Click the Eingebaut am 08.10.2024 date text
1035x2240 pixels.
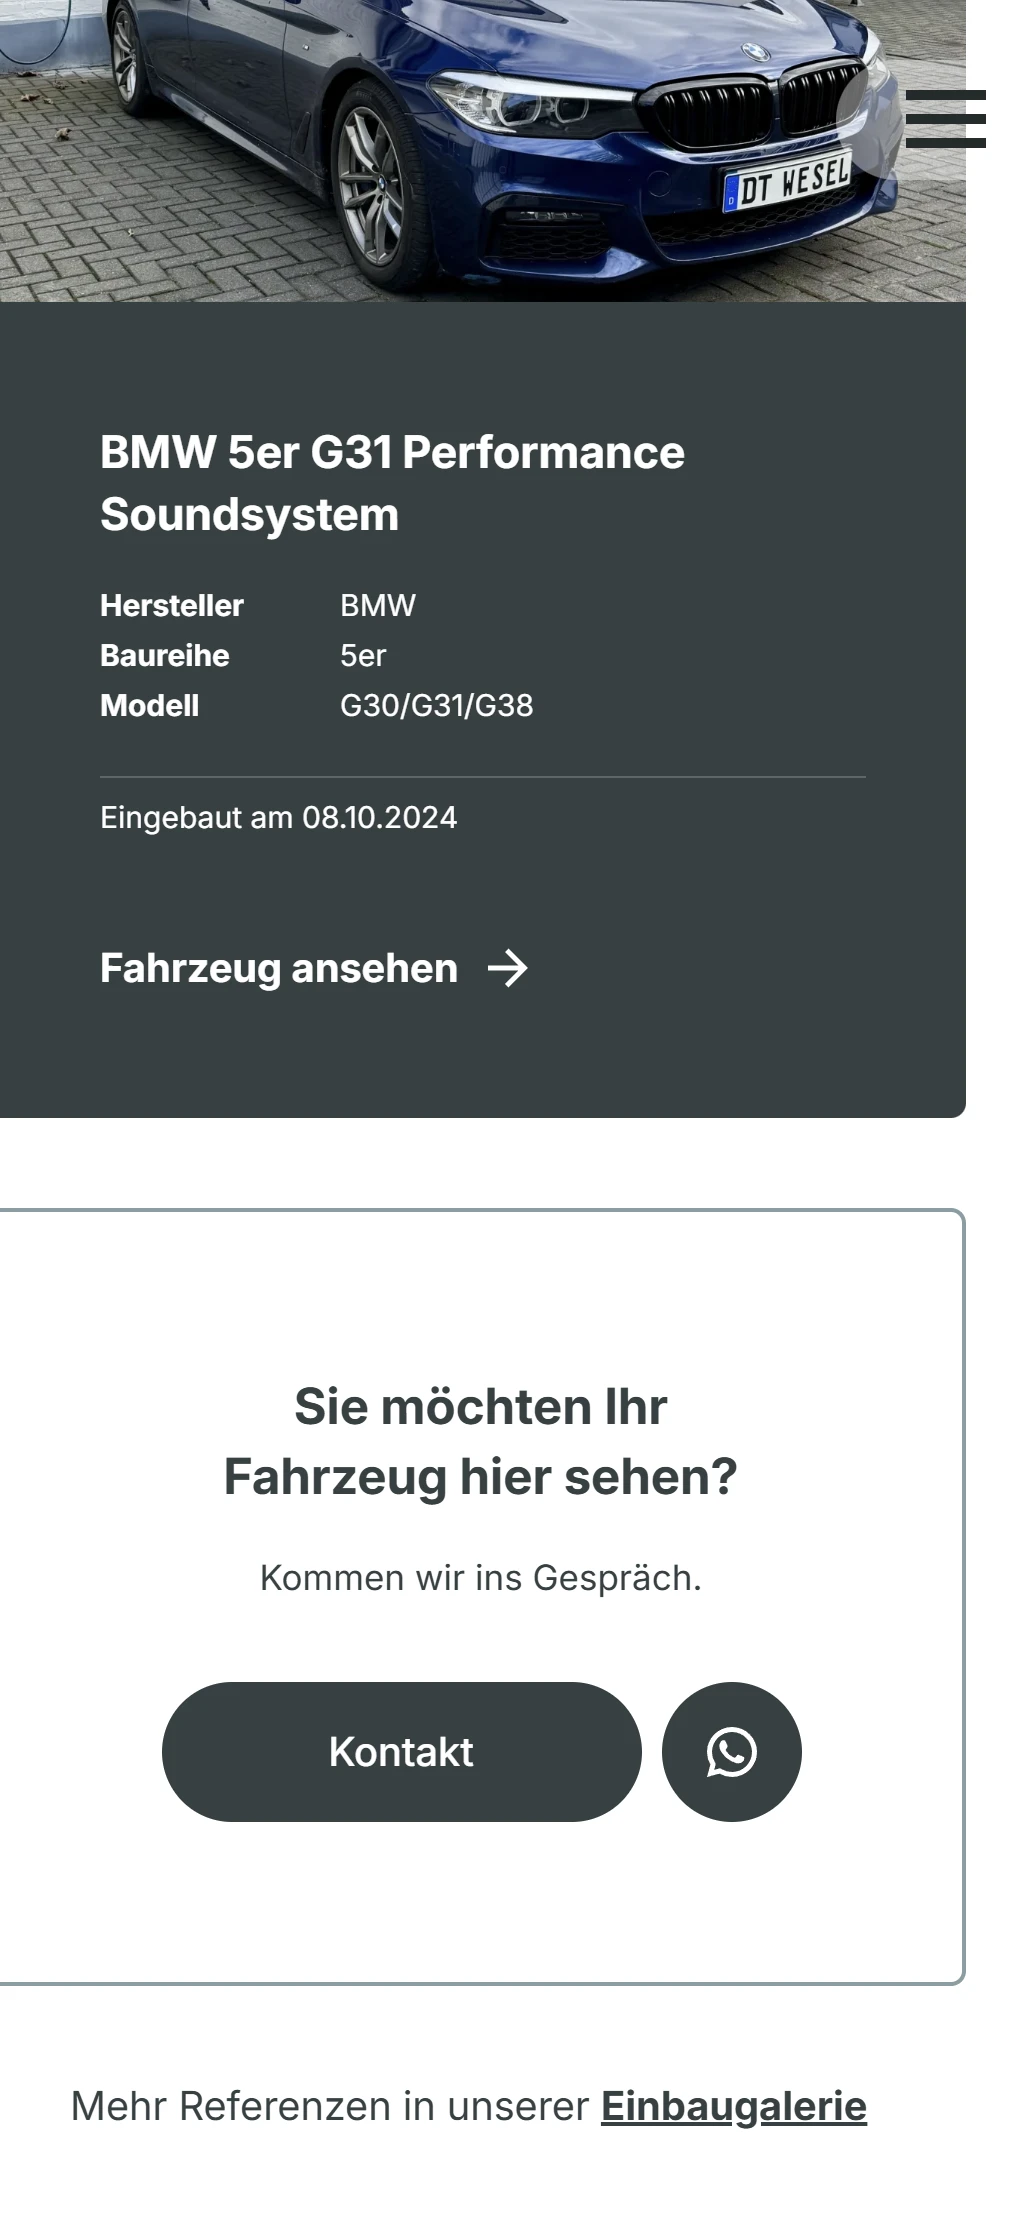pos(279,817)
